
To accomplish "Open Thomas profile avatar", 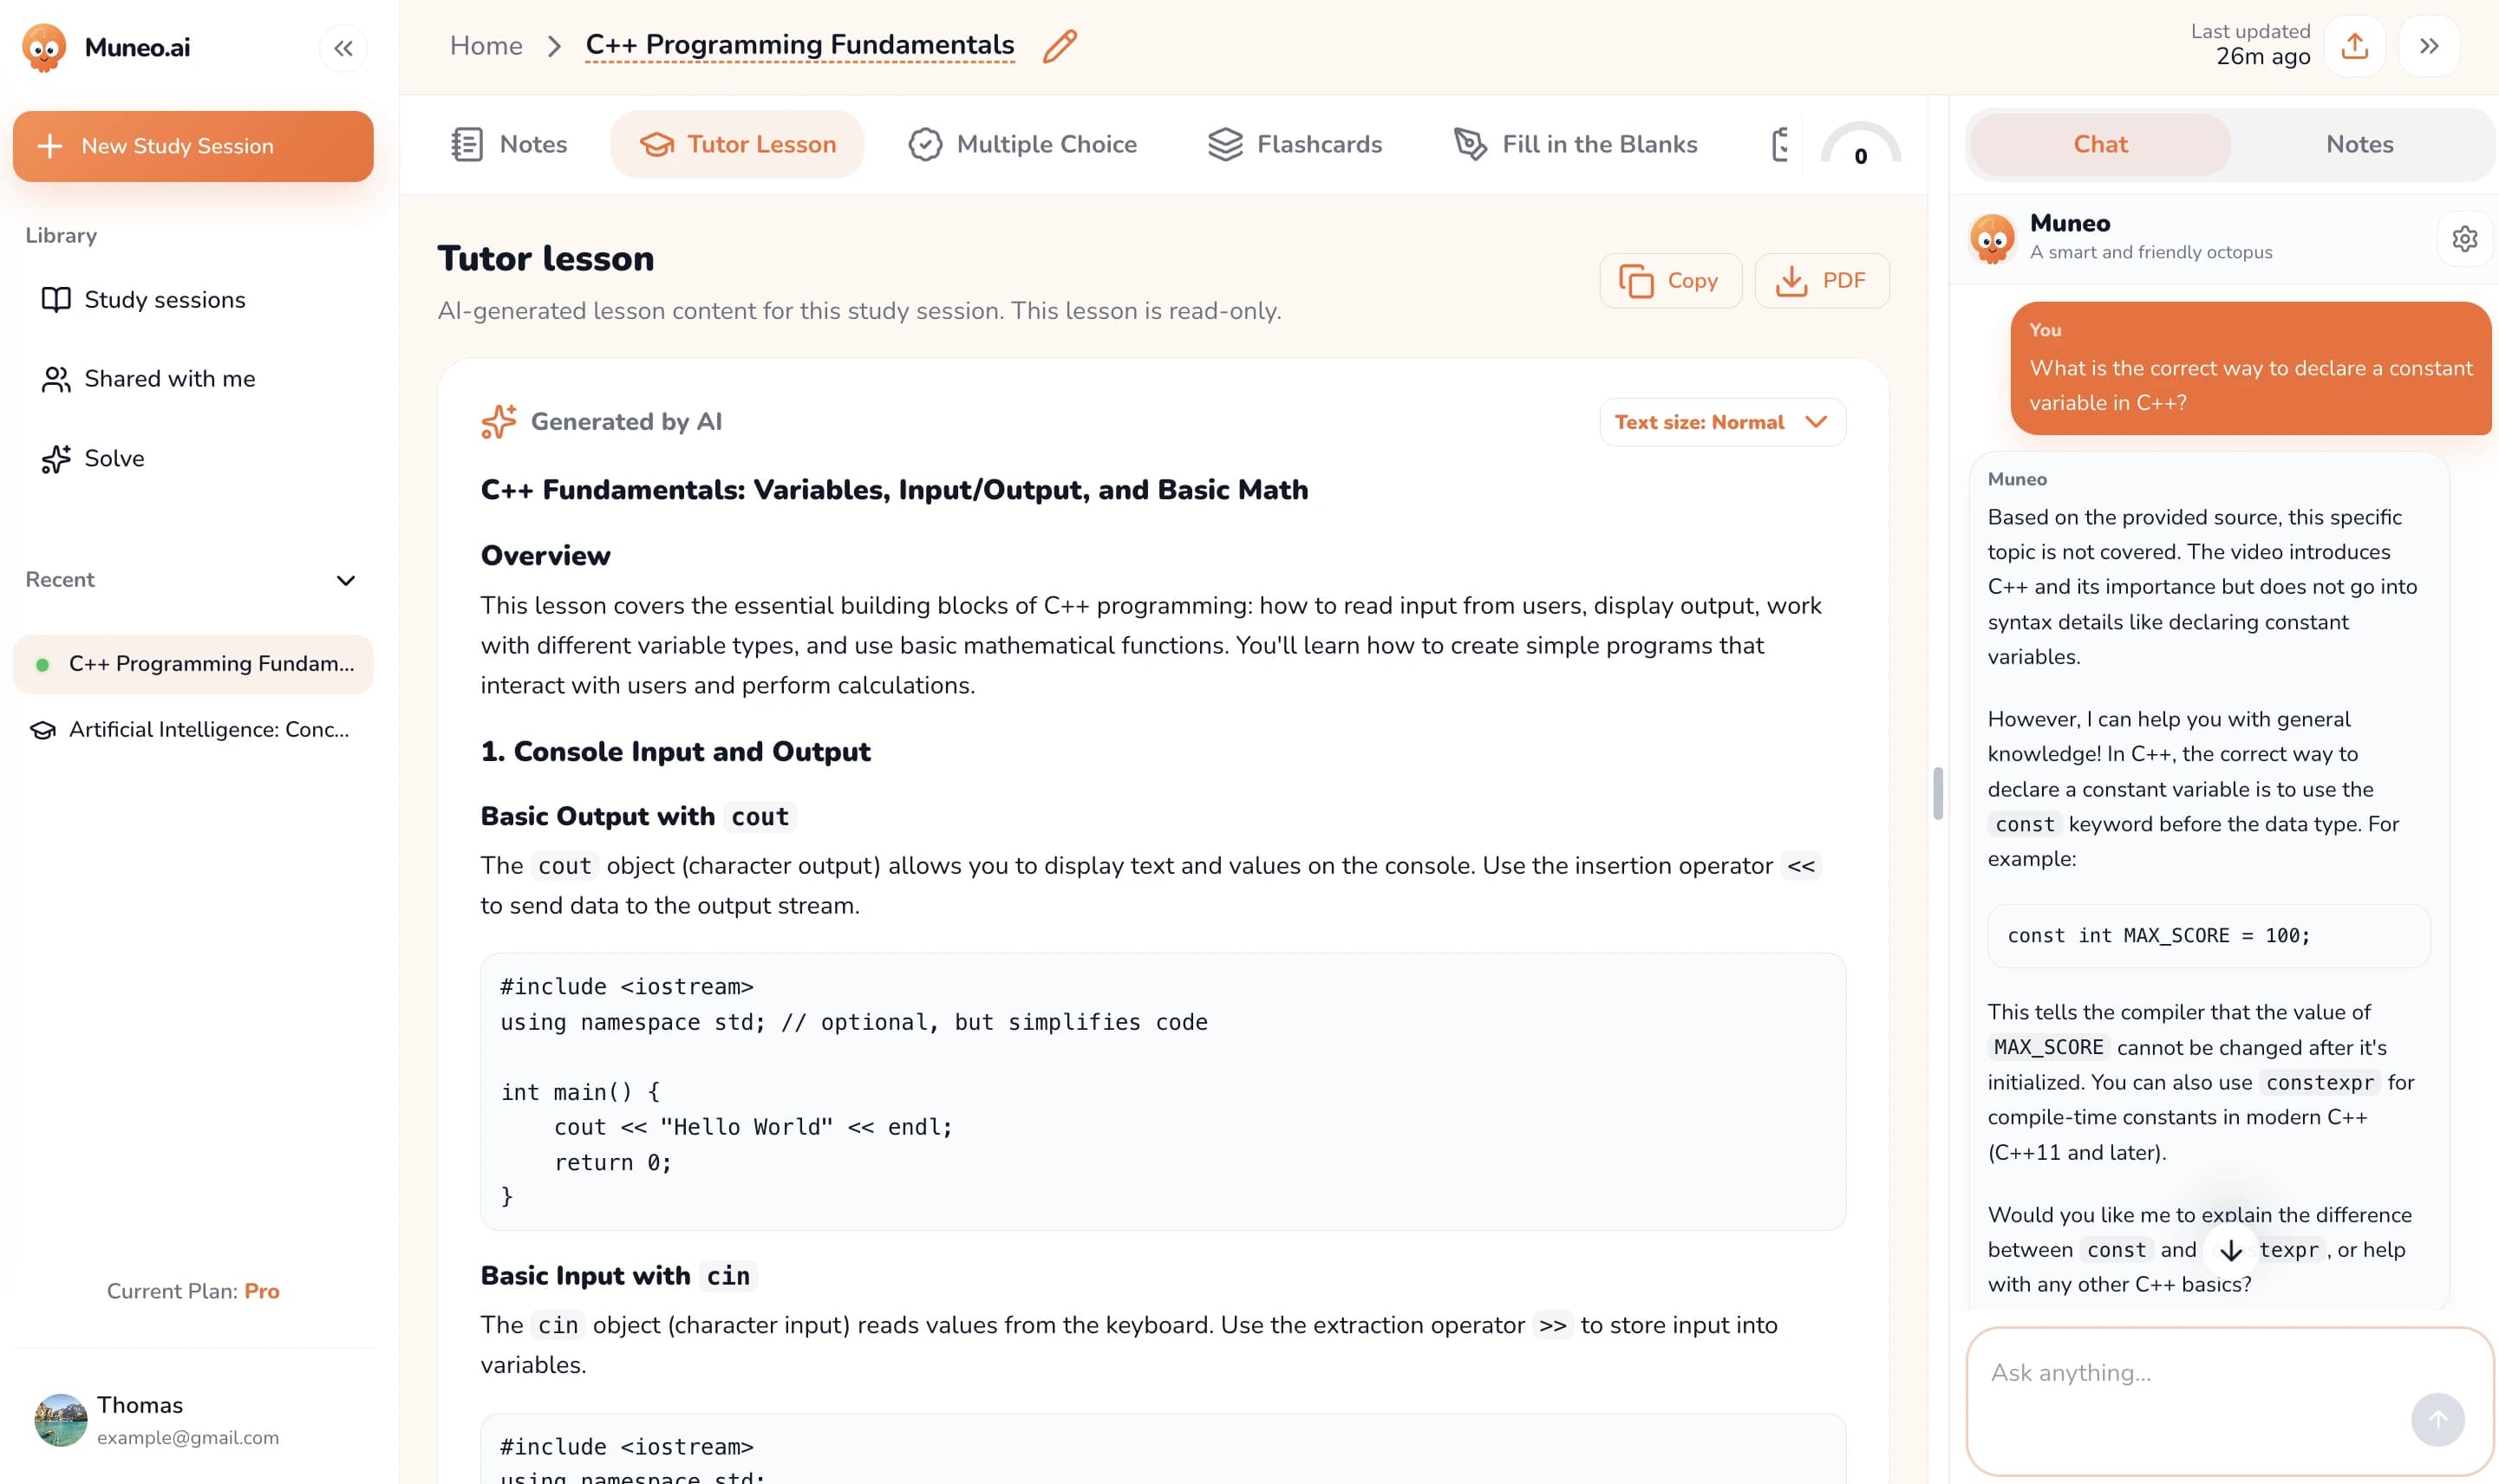I will pyautogui.click(x=61, y=1420).
